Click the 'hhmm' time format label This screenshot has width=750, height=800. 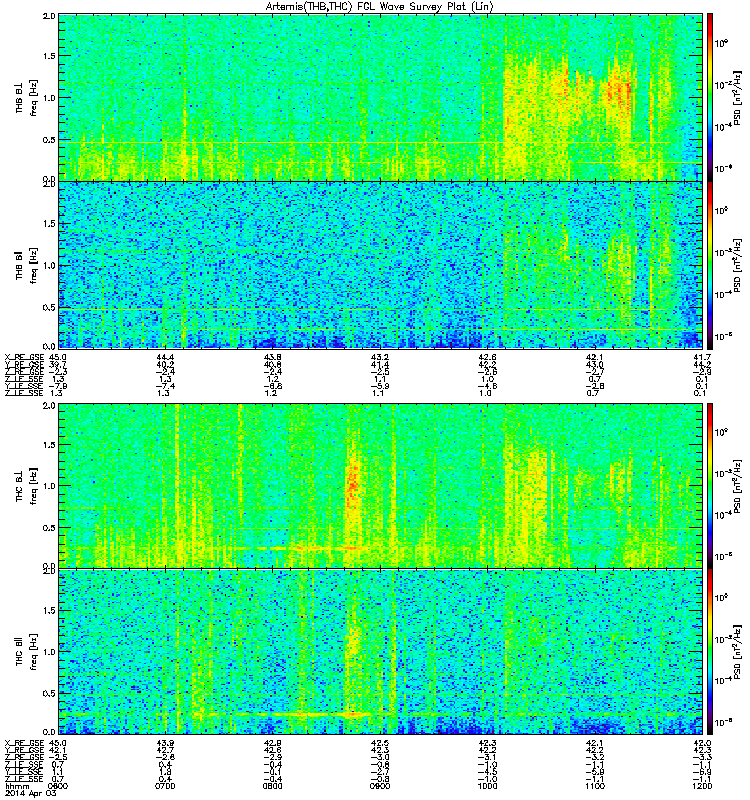tap(17, 786)
